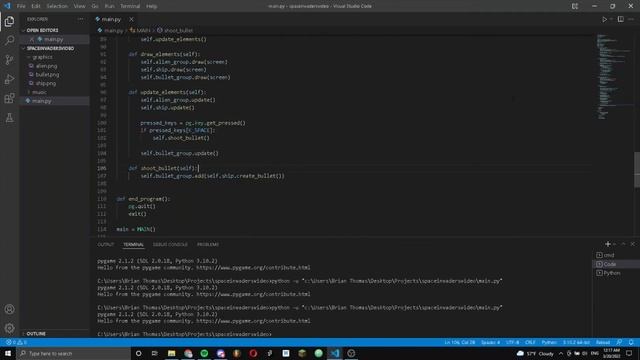Create a new terminal with plus icon
Image resolution: width=640 pixels, height=360 pixels.
(x=608, y=244)
